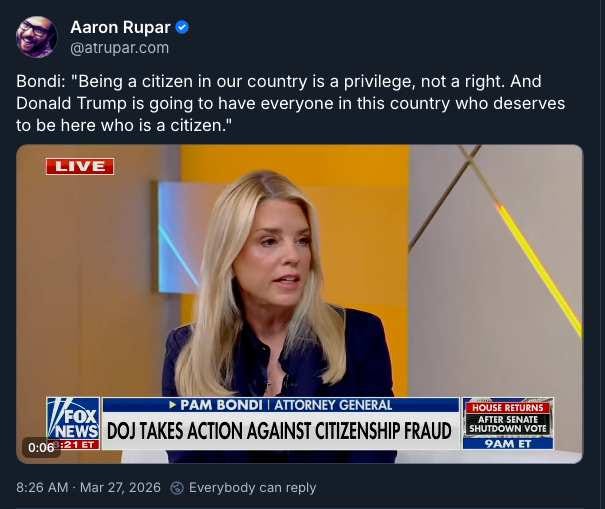Click the red LIVE badge in video

click(80, 167)
